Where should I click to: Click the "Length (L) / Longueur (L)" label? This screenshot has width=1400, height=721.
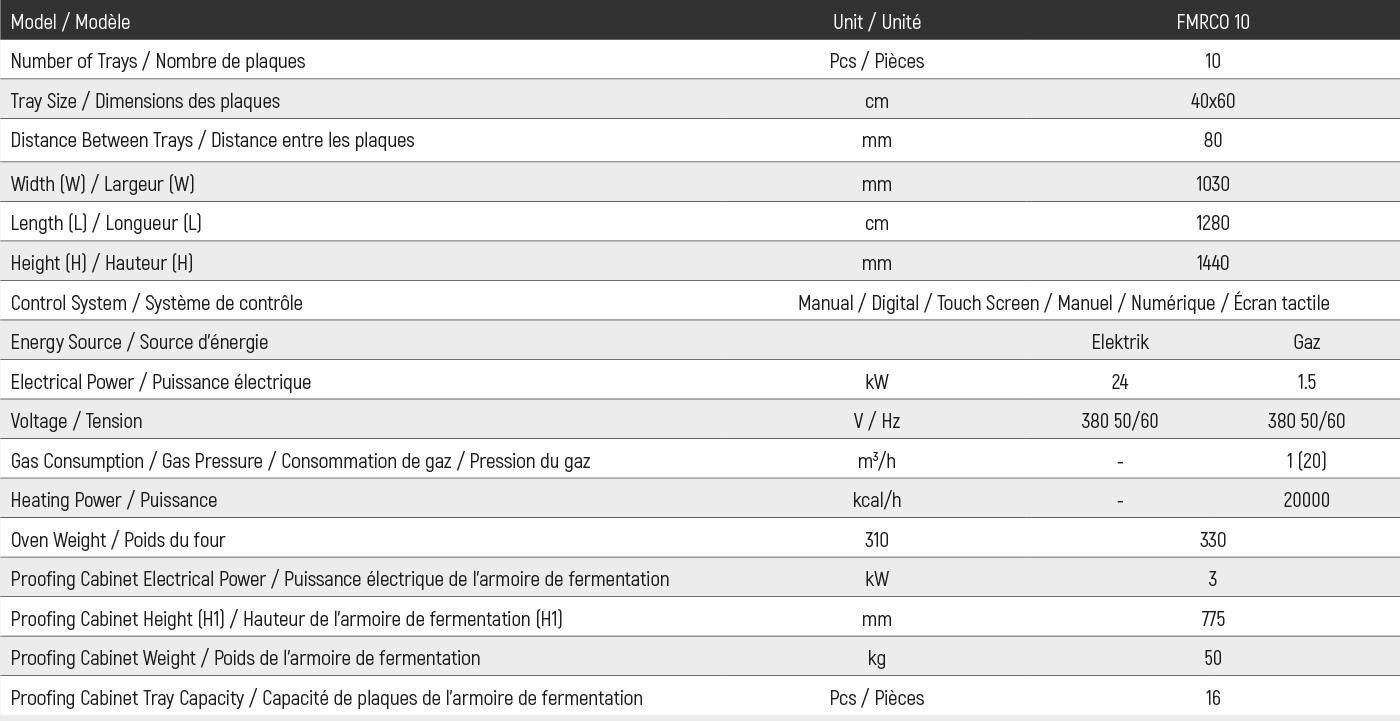point(106,223)
